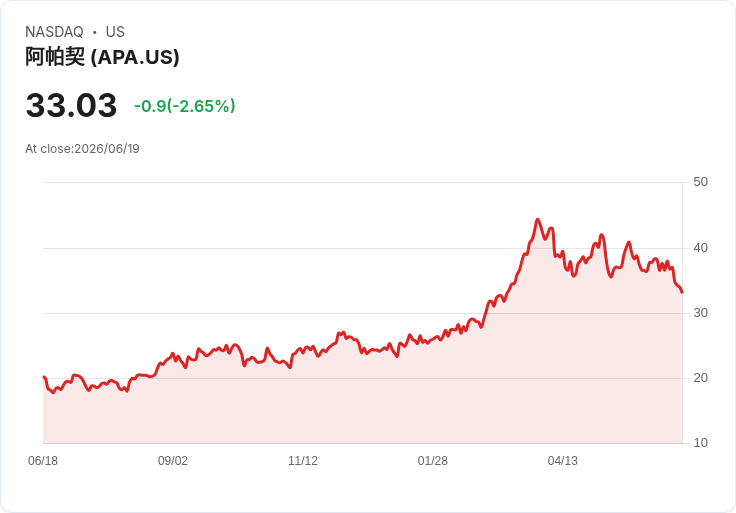Click the rightmost end of the price line

point(682,292)
